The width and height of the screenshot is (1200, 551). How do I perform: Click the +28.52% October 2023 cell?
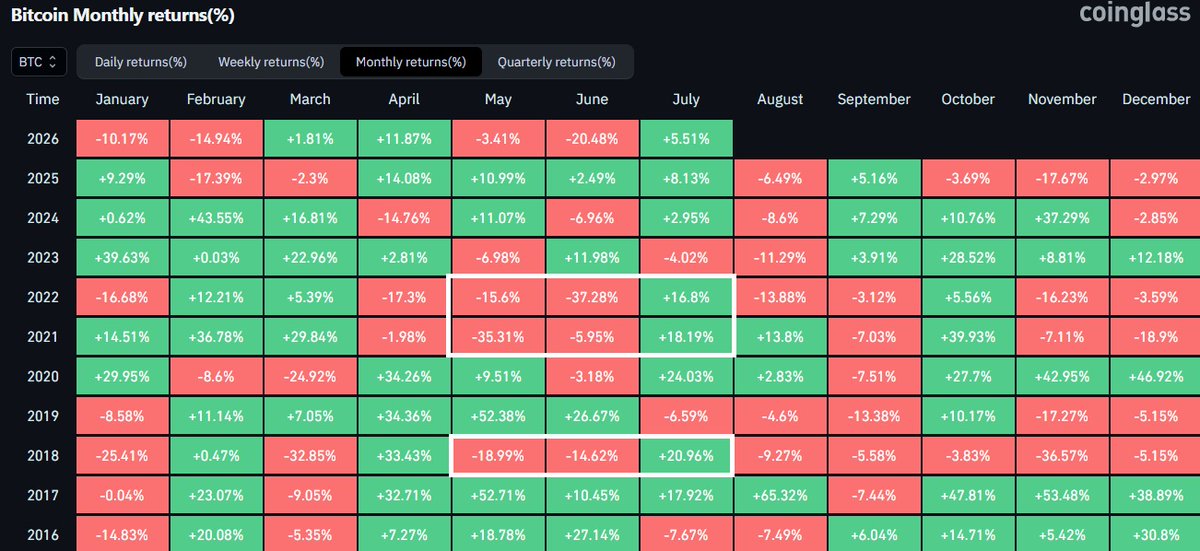point(968,257)
